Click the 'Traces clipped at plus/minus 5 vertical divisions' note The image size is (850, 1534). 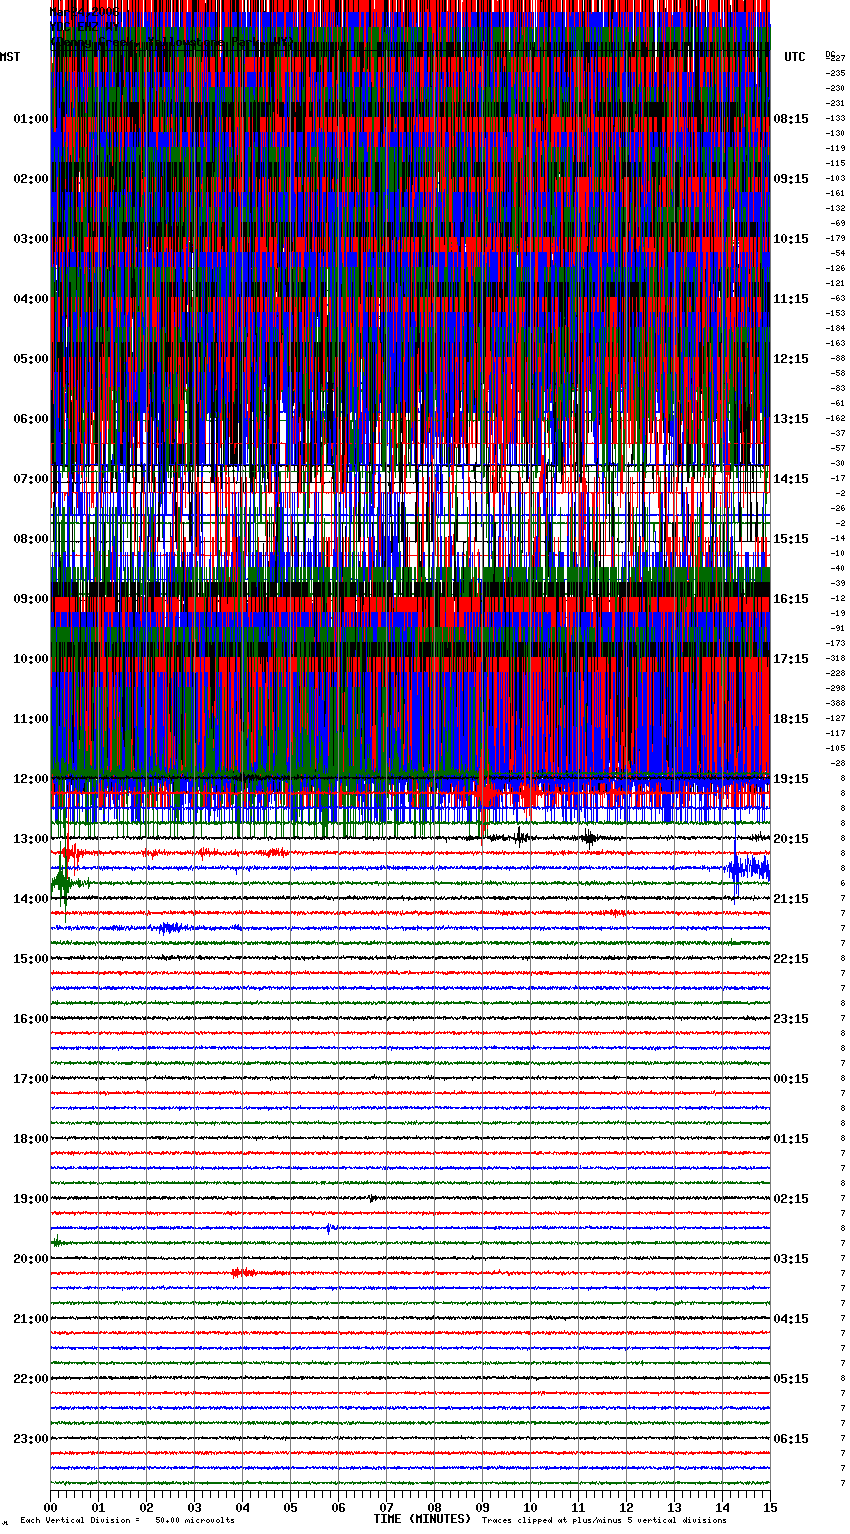coord(604,1521)
